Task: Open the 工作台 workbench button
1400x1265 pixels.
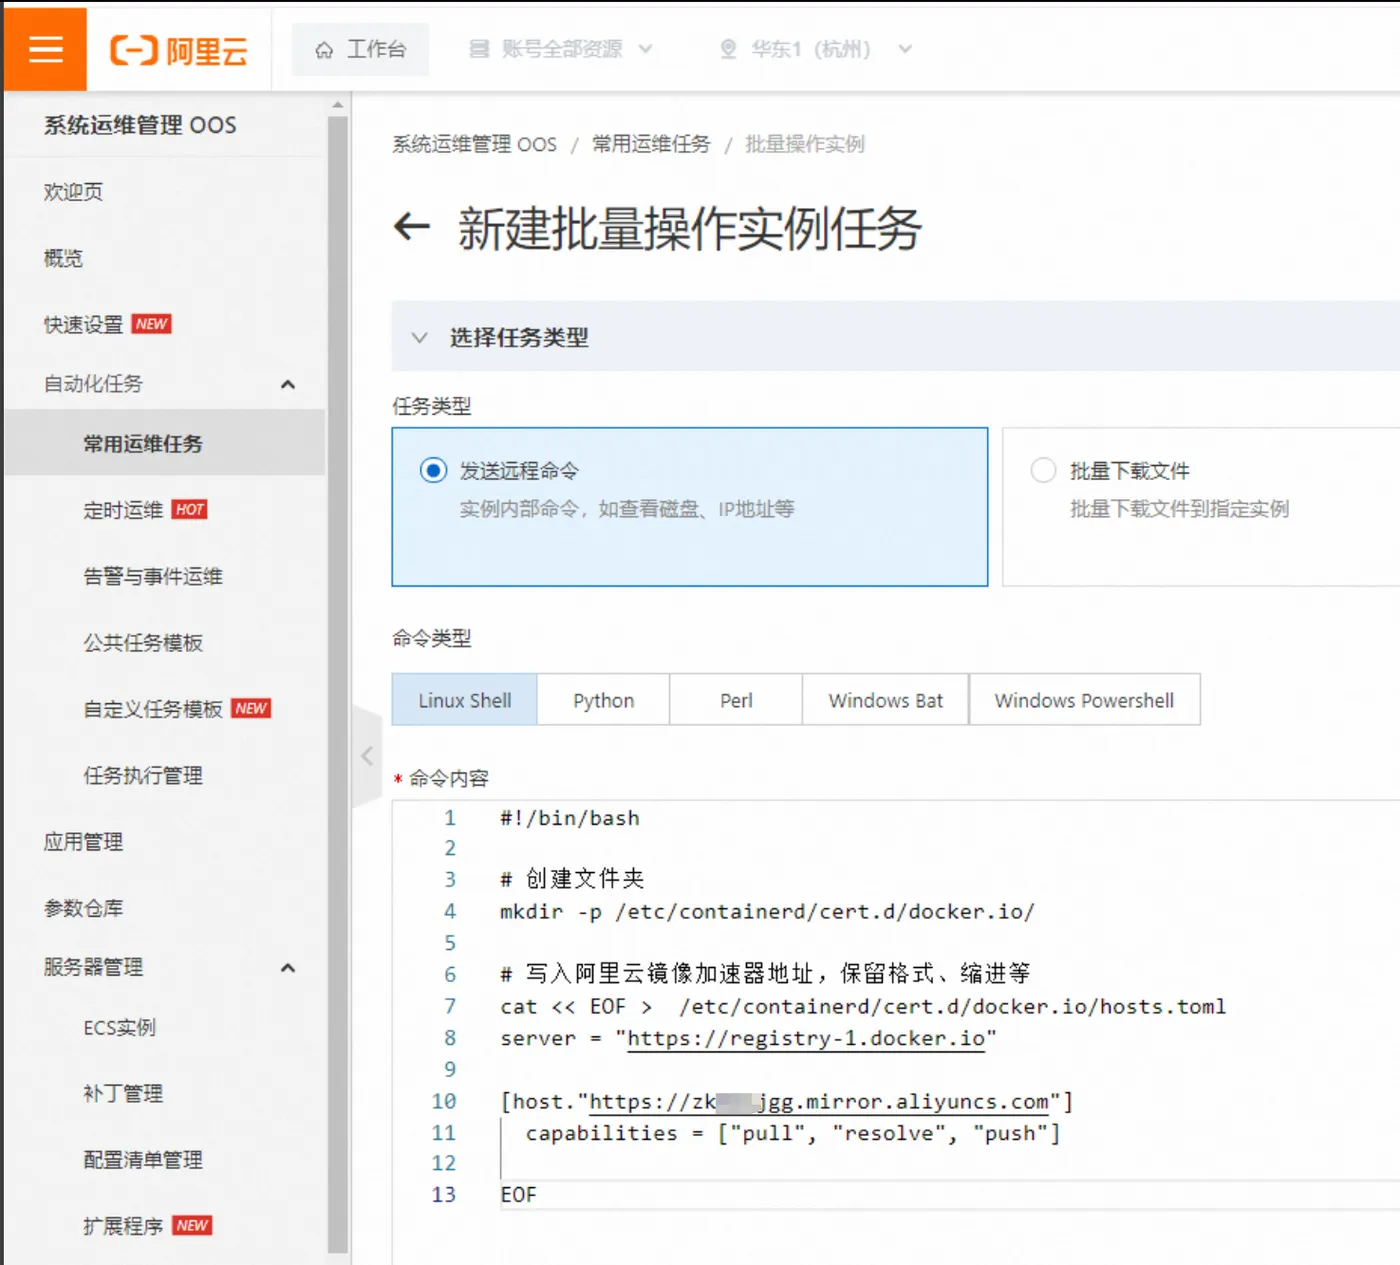Action: coord(361,49)
